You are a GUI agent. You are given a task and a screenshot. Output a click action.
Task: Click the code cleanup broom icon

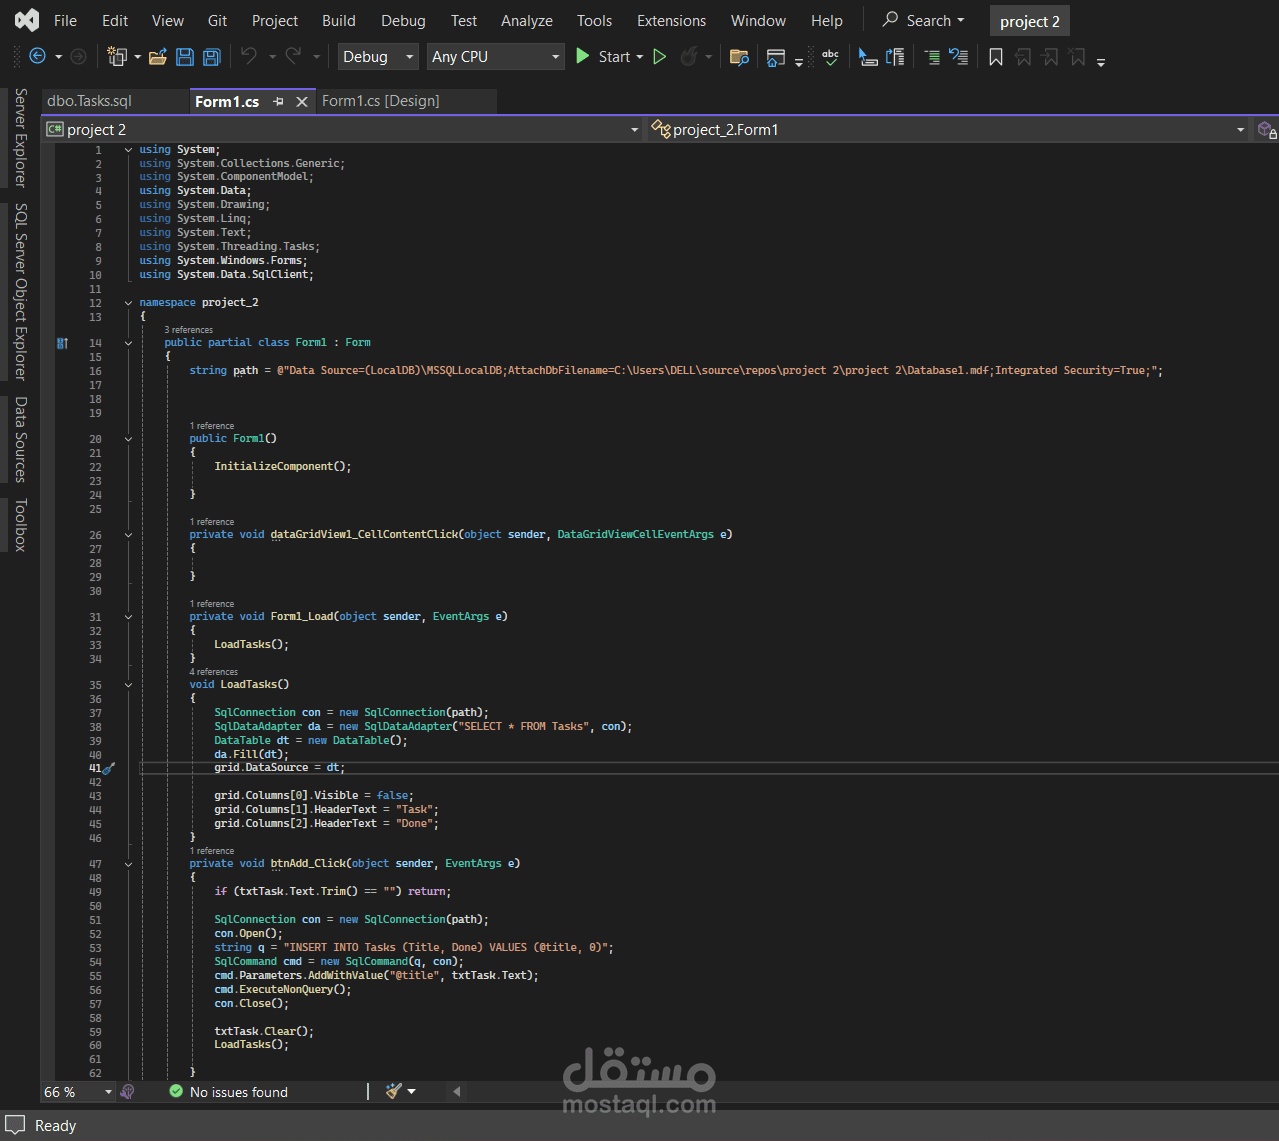[x=394, y=1091]
